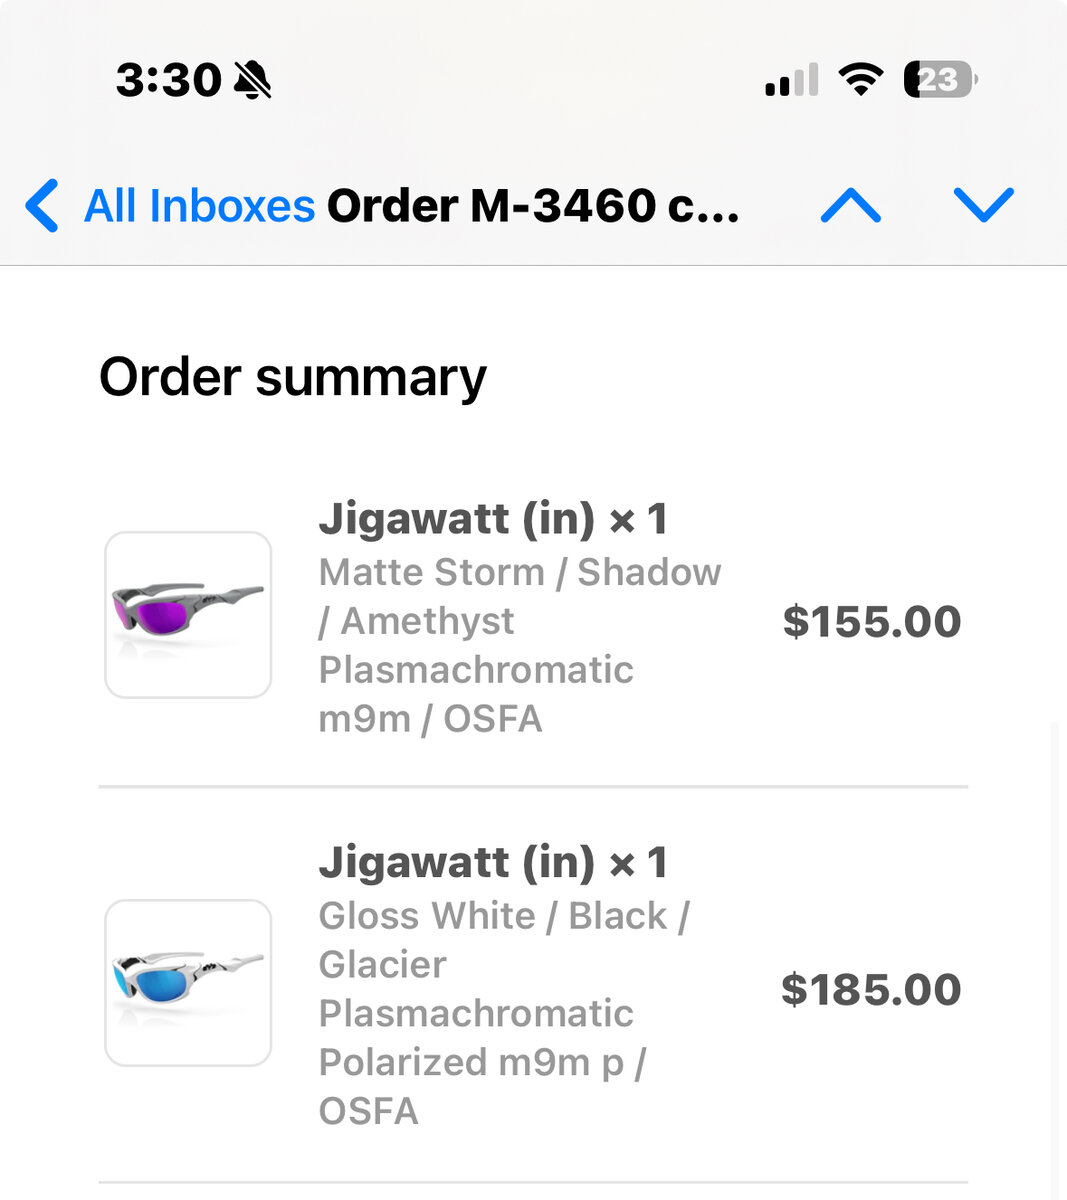The height and width of the screenshot is (1200, 1067).
Task: Tap the $185.00 price
Action: coord(871,990)
